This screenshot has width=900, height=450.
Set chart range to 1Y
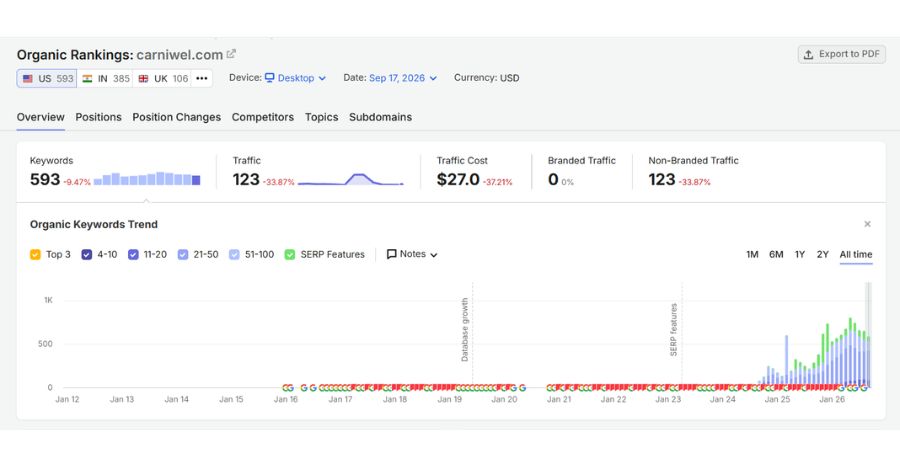pos(800,254)
